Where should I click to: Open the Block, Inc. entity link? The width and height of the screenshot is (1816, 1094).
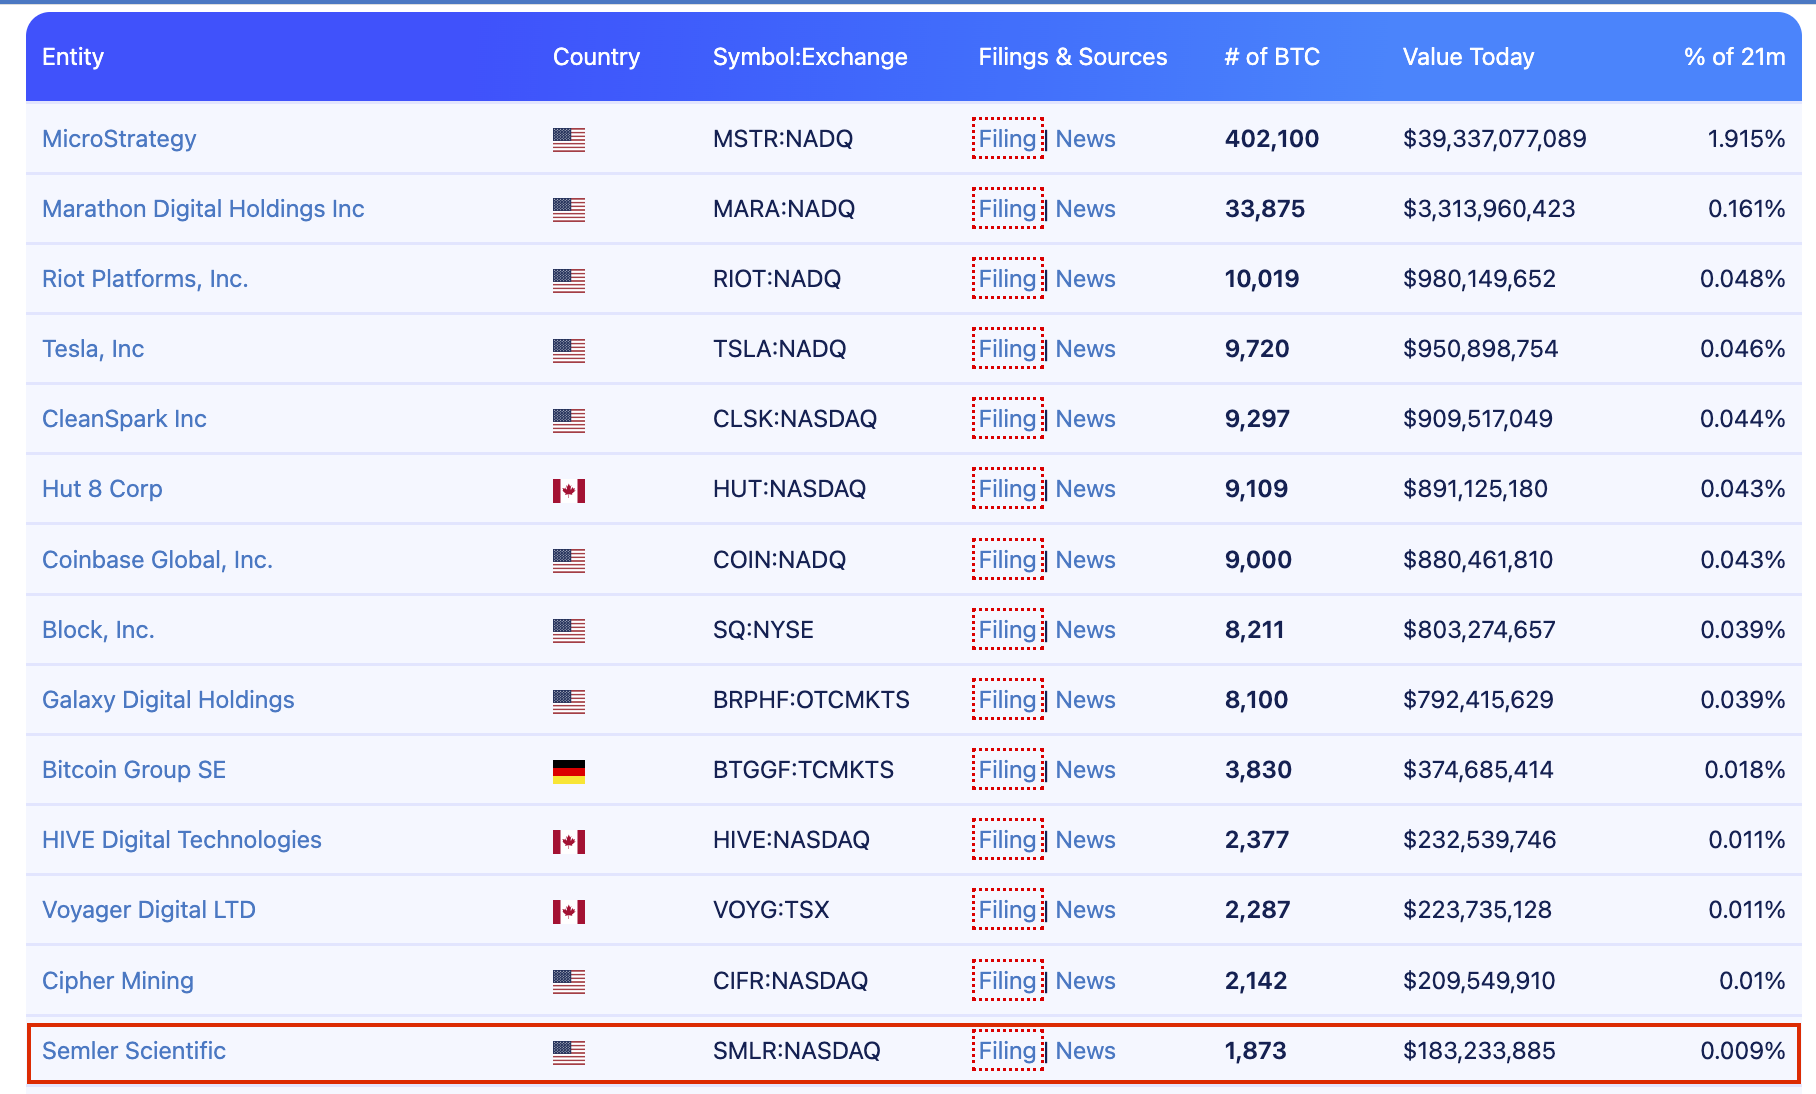(98, 630)
